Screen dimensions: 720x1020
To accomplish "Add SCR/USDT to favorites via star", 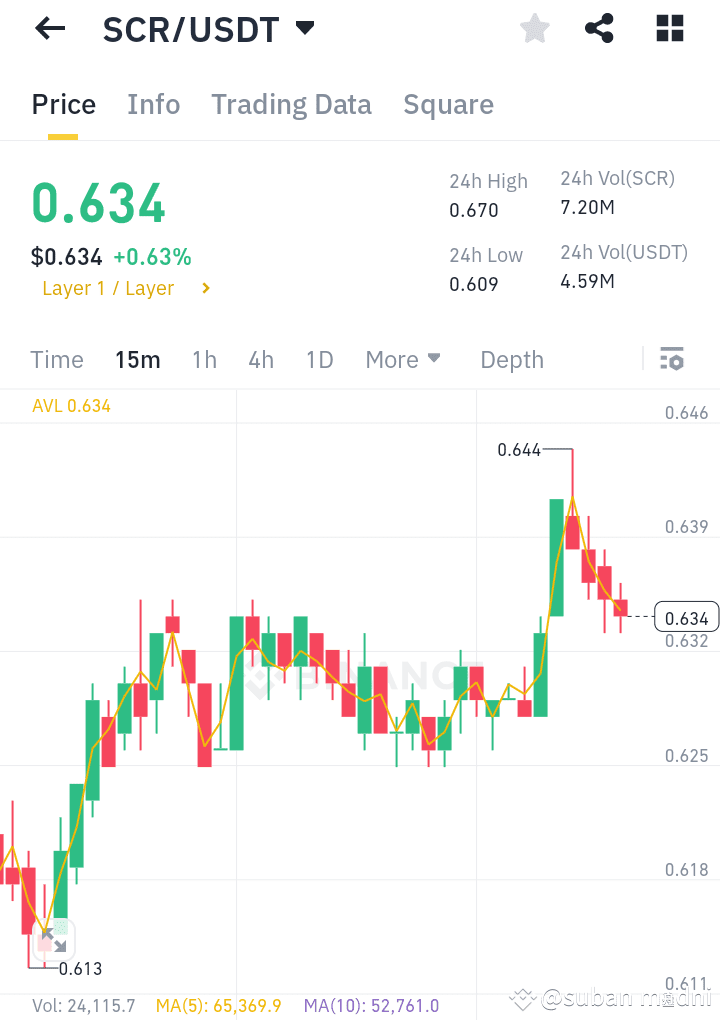I will [534, 28].
